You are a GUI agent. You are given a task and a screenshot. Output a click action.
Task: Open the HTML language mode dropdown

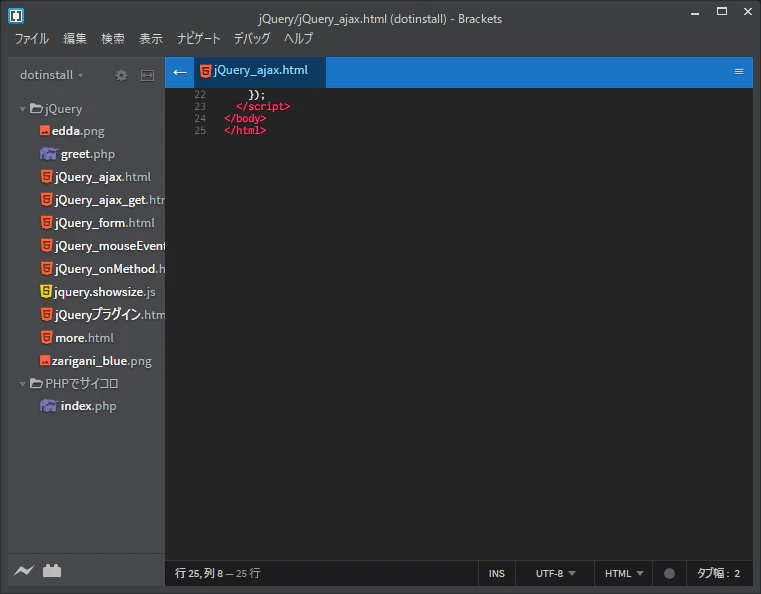click(624, 574)
